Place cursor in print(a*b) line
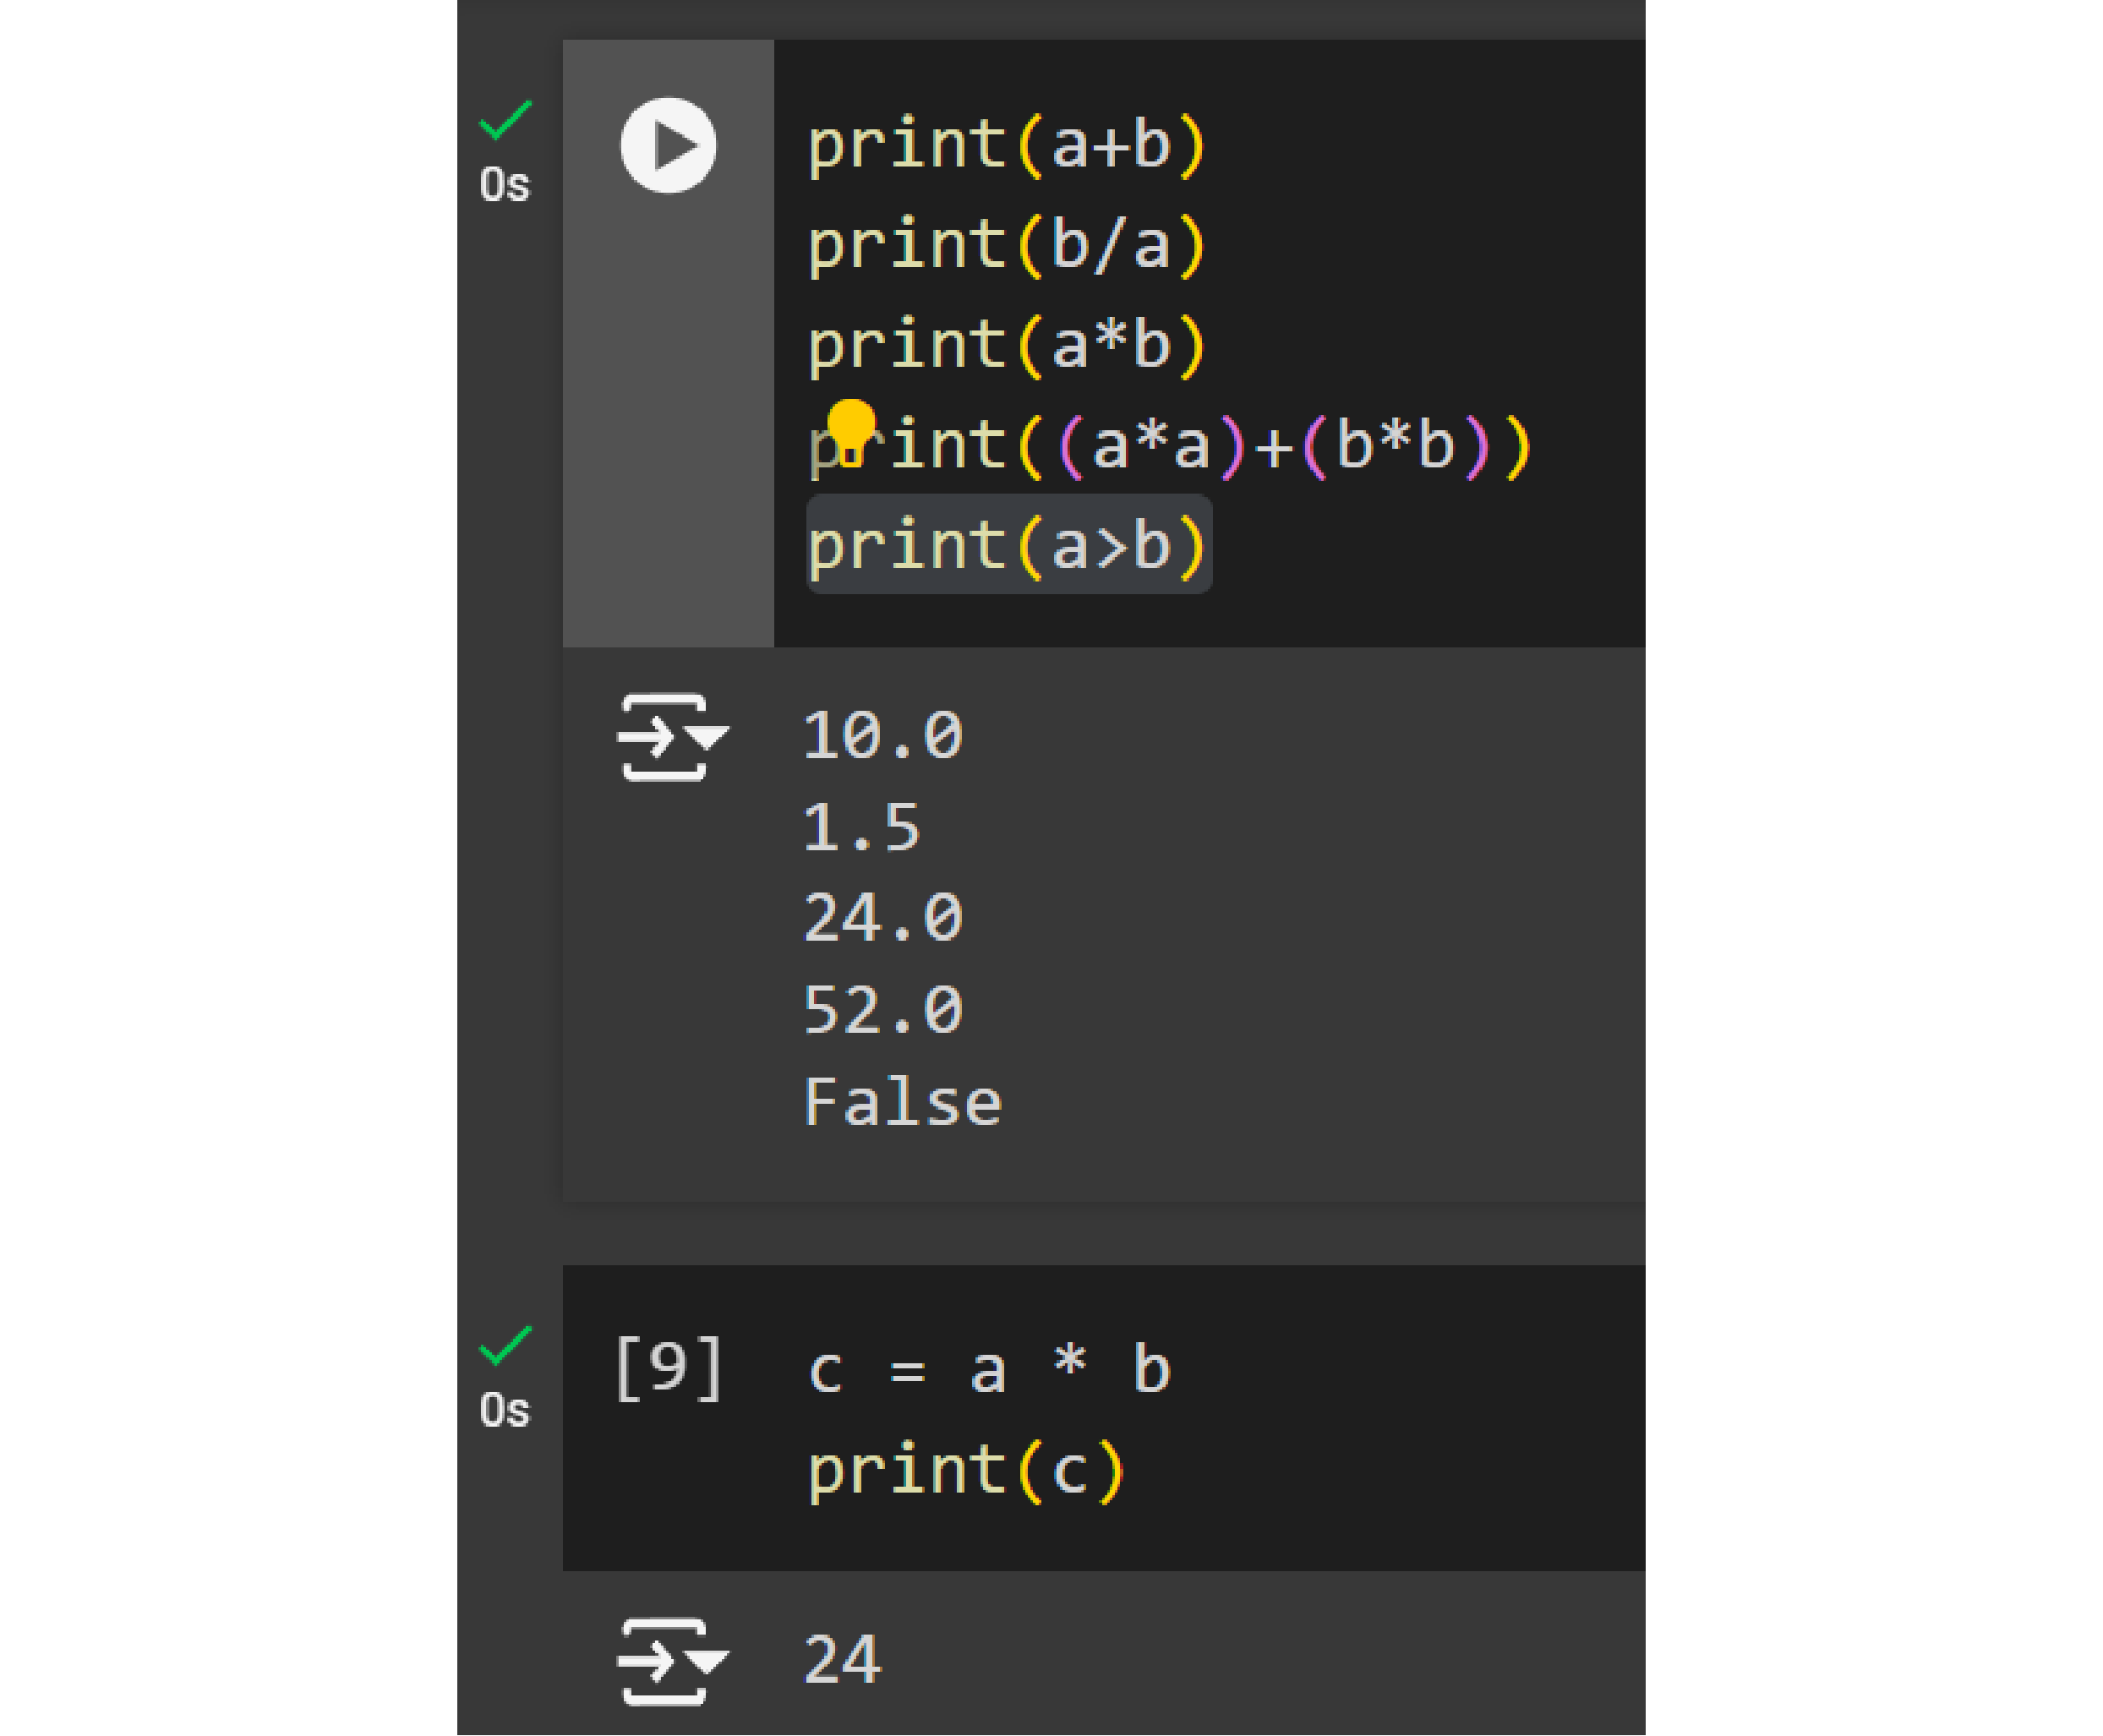The height and width of the screenshot is (1736, 2103). (x=1007, y=345)
